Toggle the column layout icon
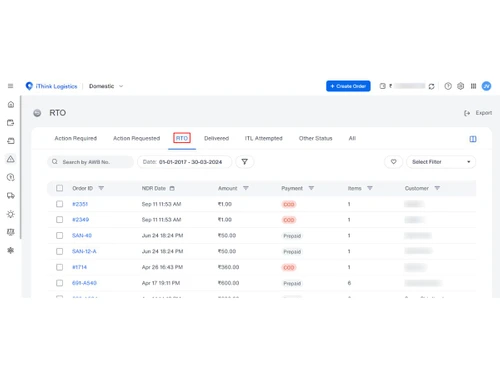This screenshot has width=500, height=375. click(x=473, y=139)
